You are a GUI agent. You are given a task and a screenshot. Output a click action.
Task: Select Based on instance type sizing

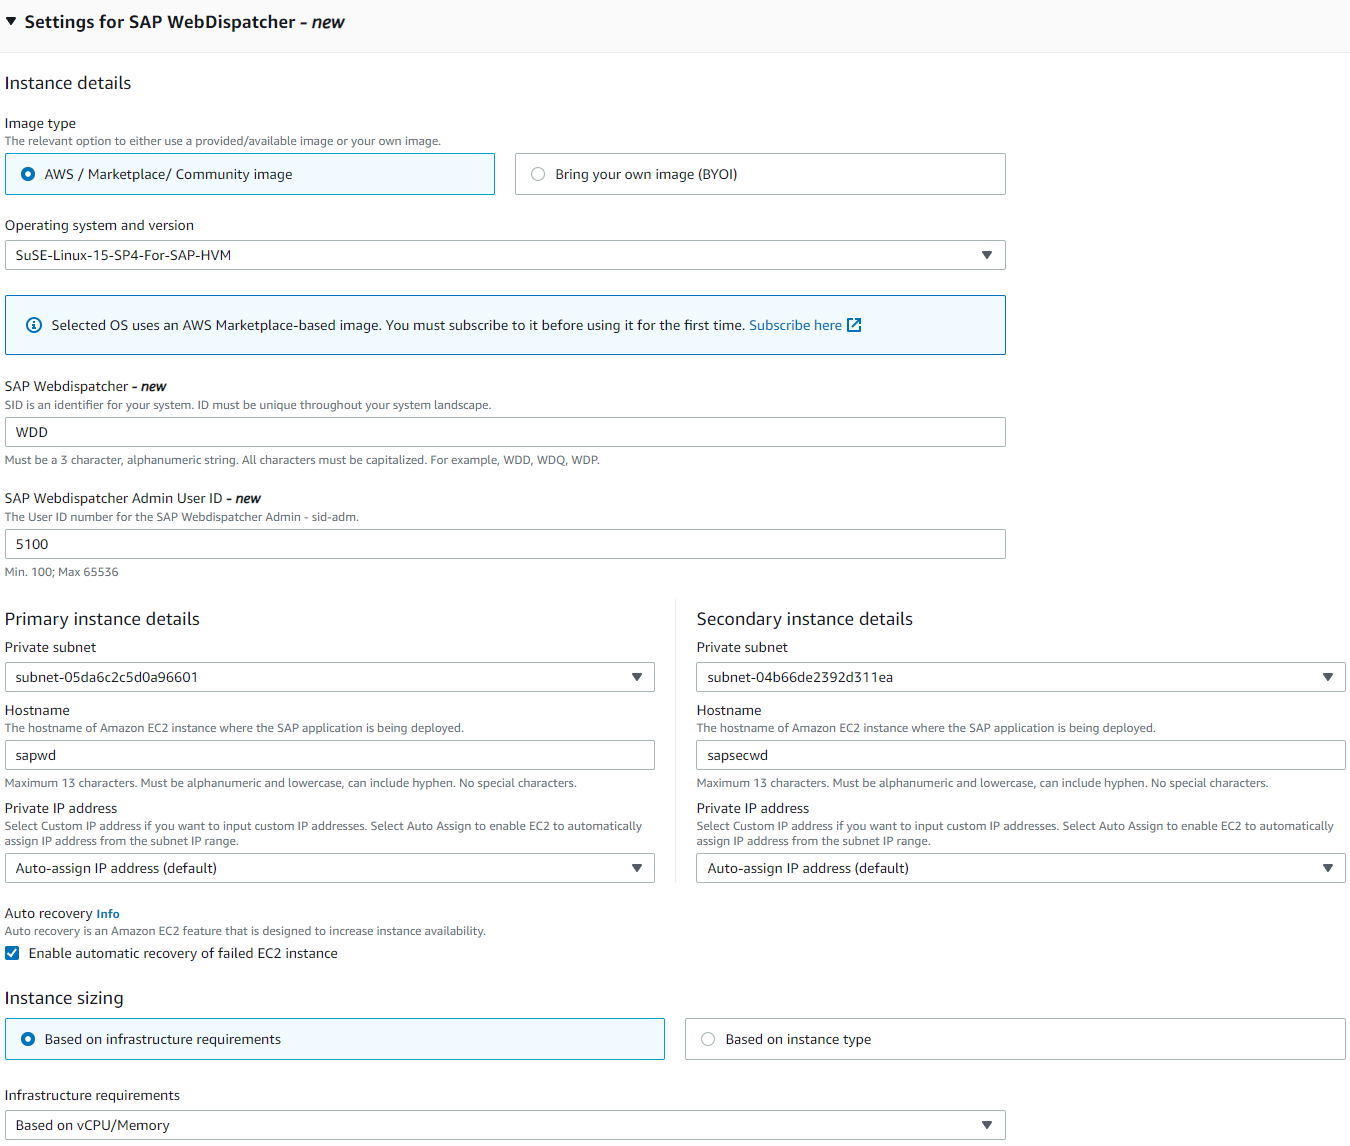click(1015, 1039)
